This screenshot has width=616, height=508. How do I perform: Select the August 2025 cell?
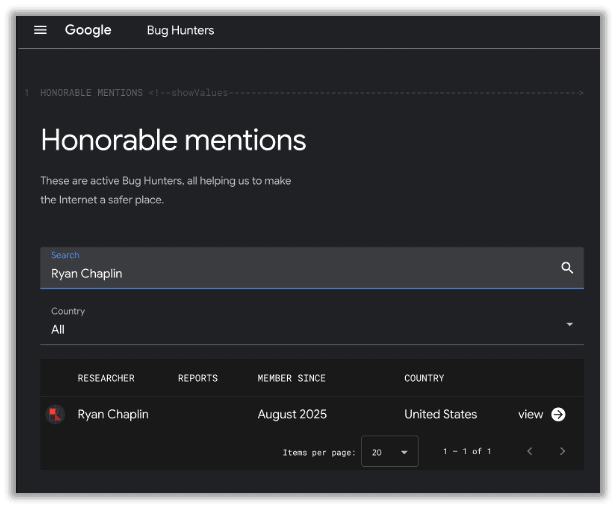[292, 414]
